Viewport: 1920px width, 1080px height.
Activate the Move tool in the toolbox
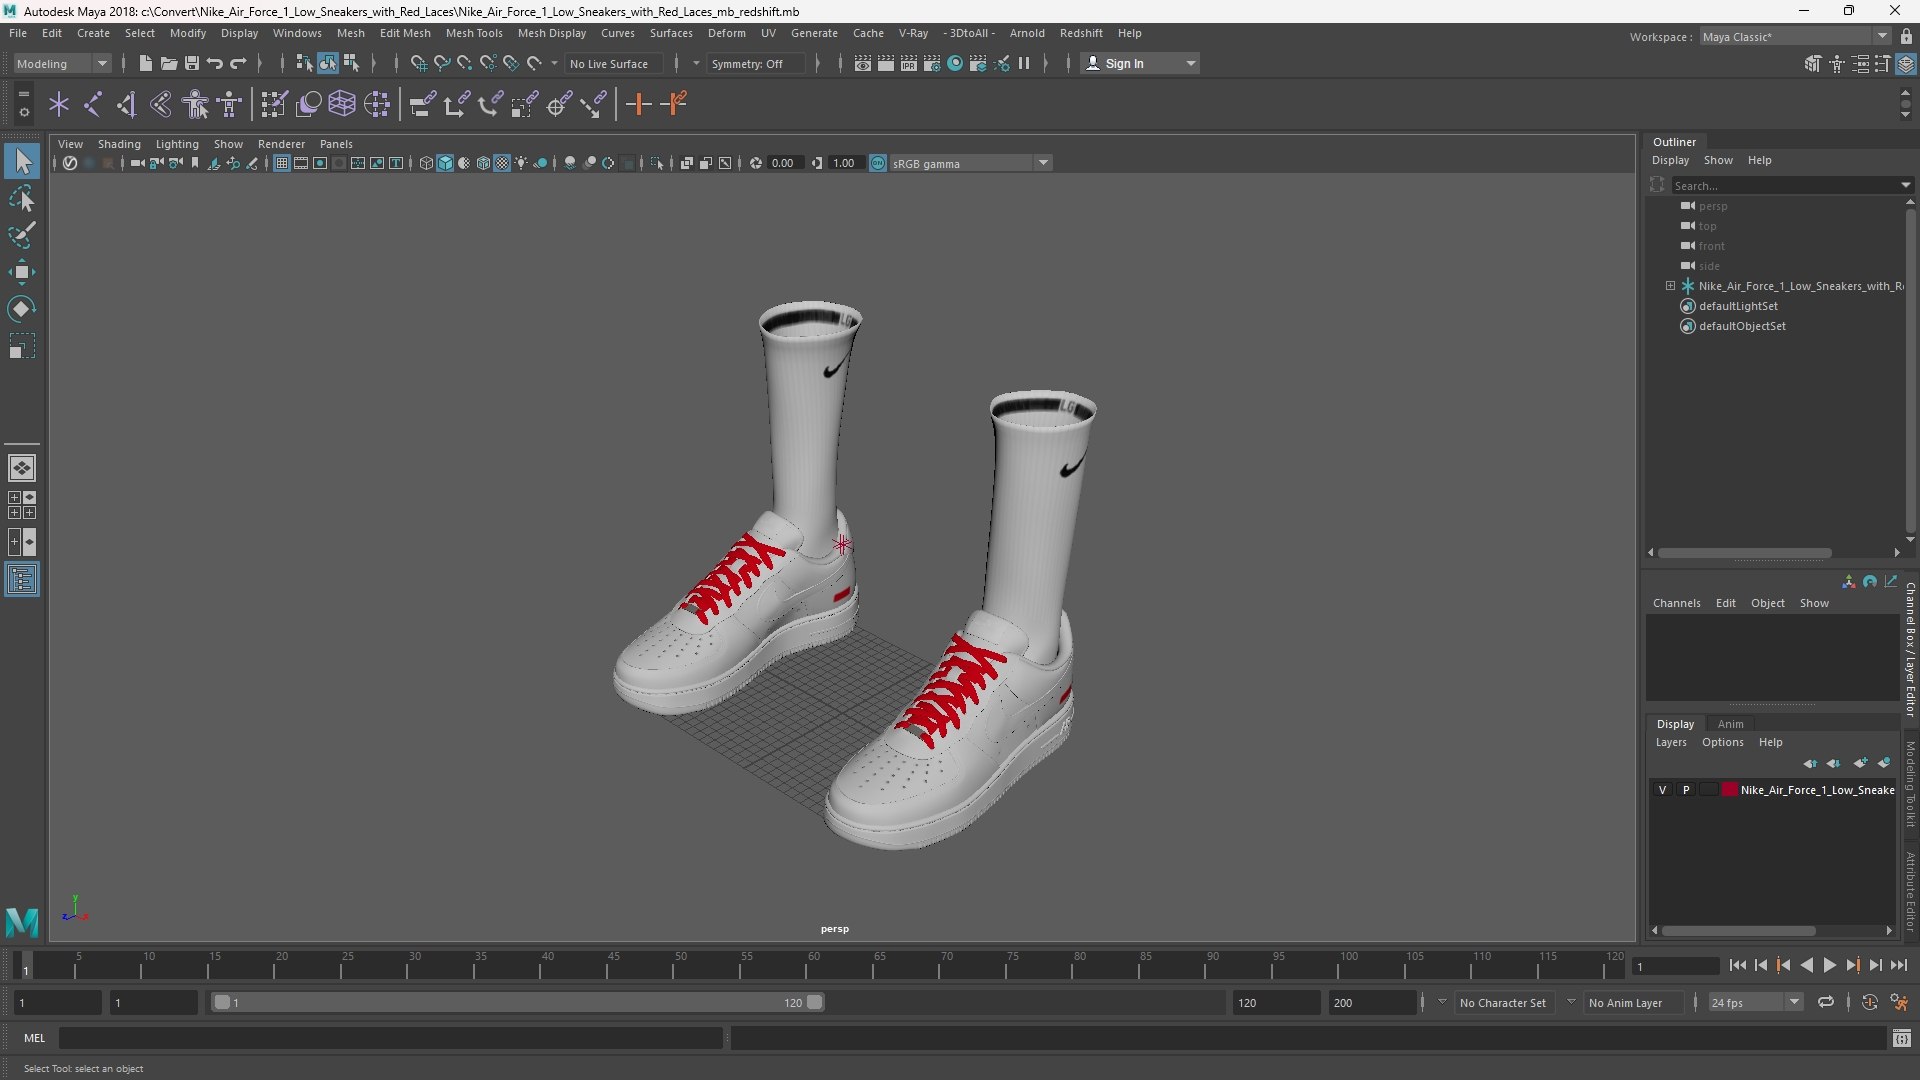click(22, 272)
